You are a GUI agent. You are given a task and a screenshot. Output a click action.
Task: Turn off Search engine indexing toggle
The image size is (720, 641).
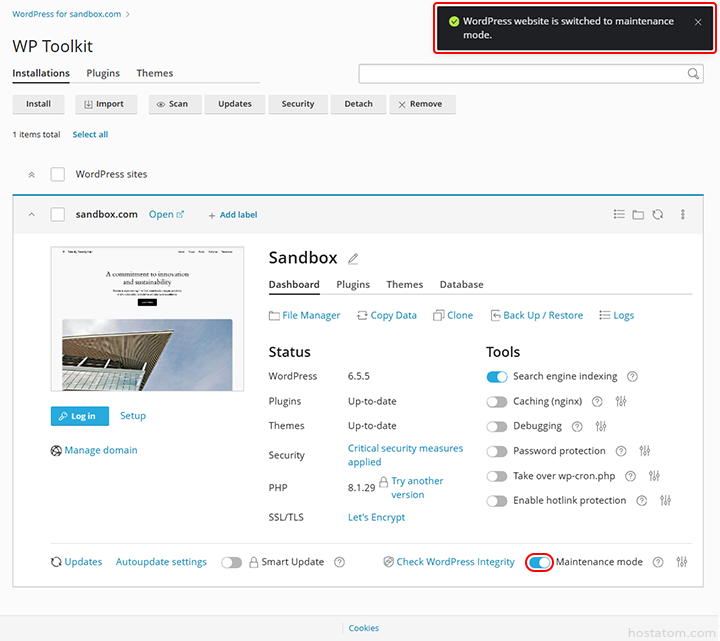tap(497, 377)
